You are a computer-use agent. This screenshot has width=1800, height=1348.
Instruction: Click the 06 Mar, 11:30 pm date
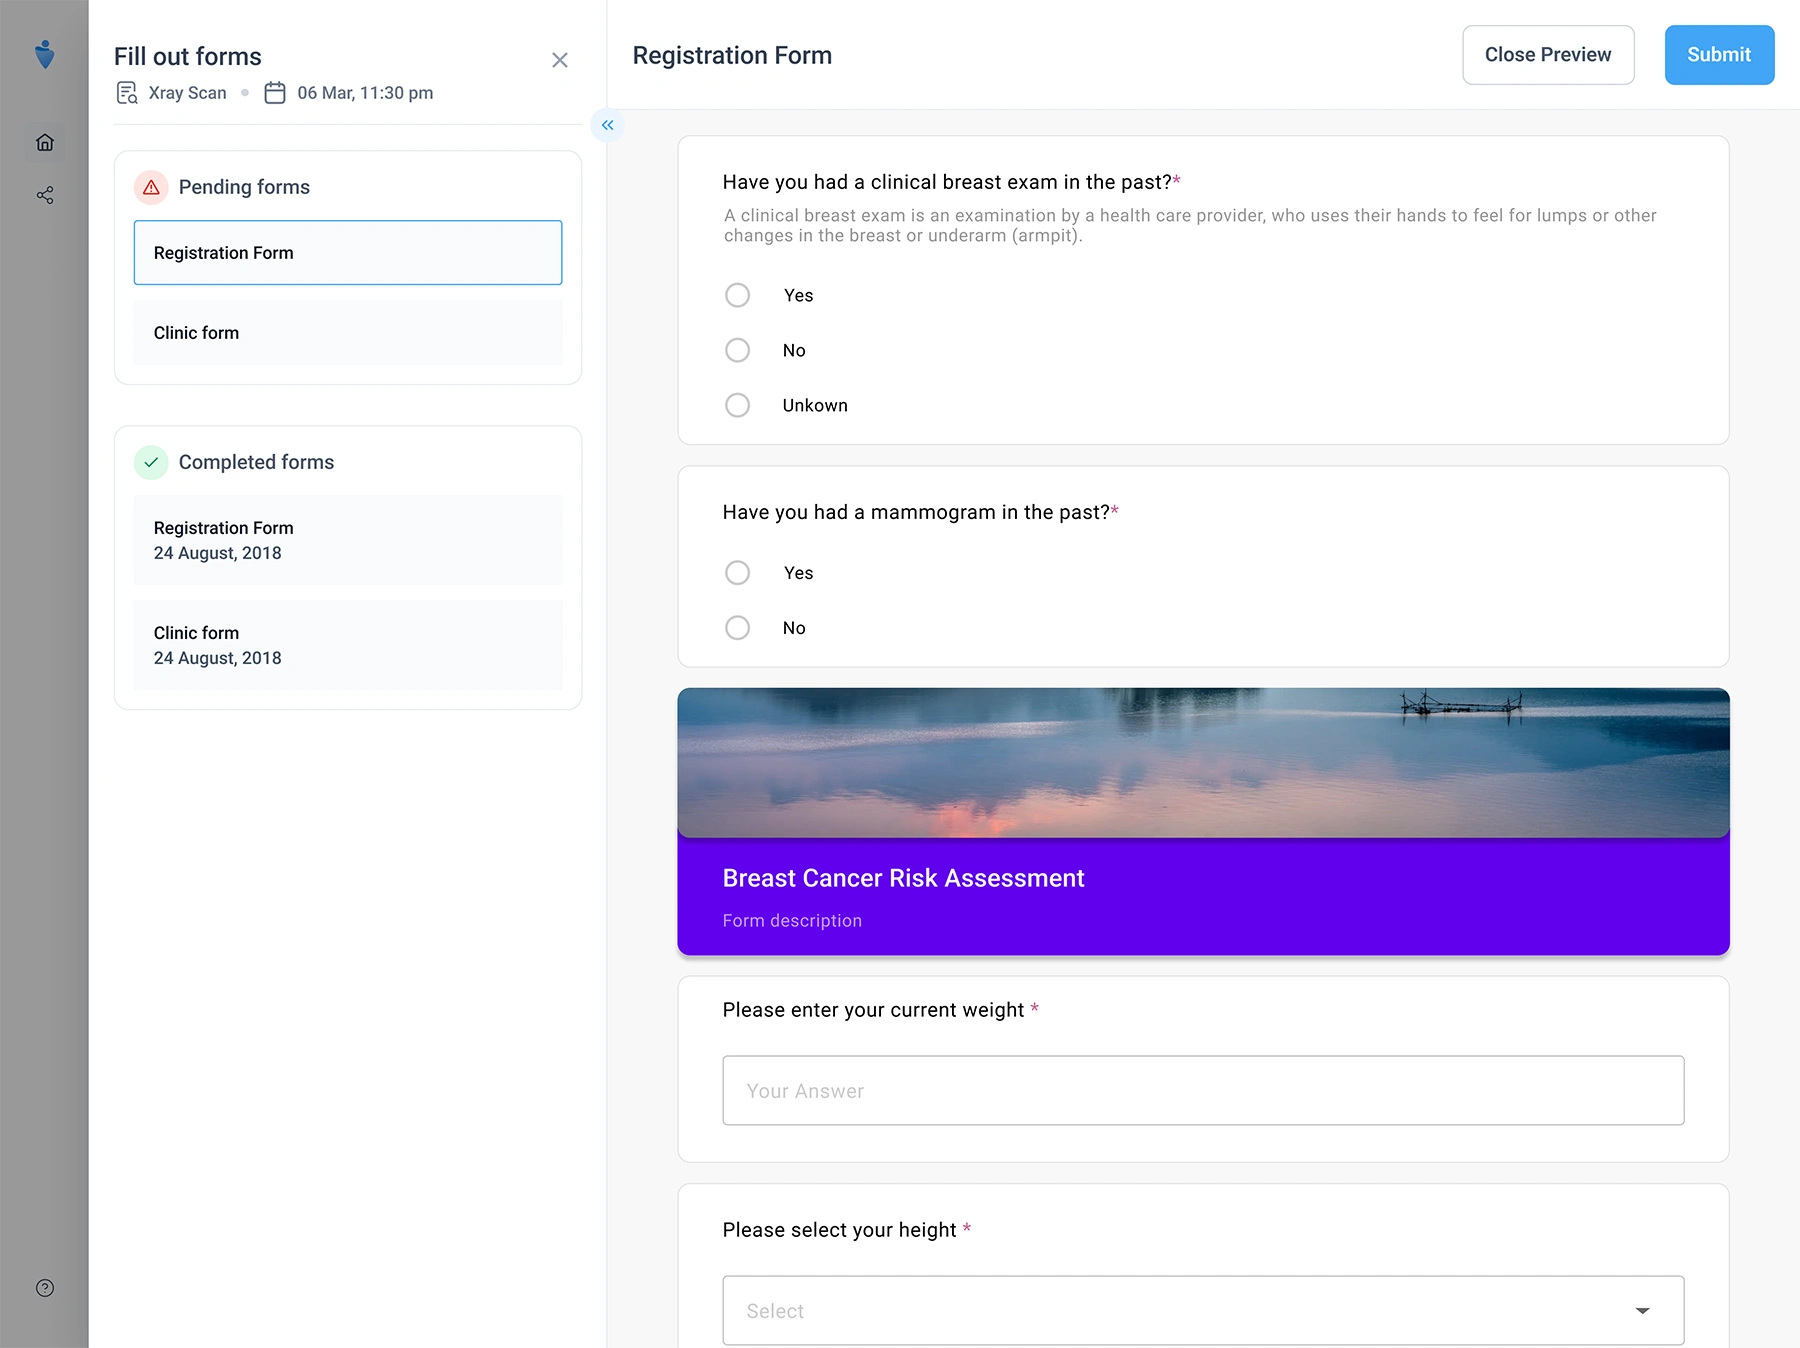(365, 93)
